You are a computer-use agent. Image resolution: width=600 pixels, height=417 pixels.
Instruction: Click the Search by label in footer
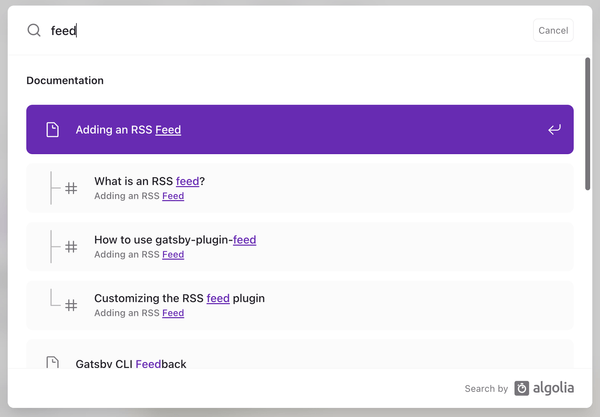pos(486,389)
